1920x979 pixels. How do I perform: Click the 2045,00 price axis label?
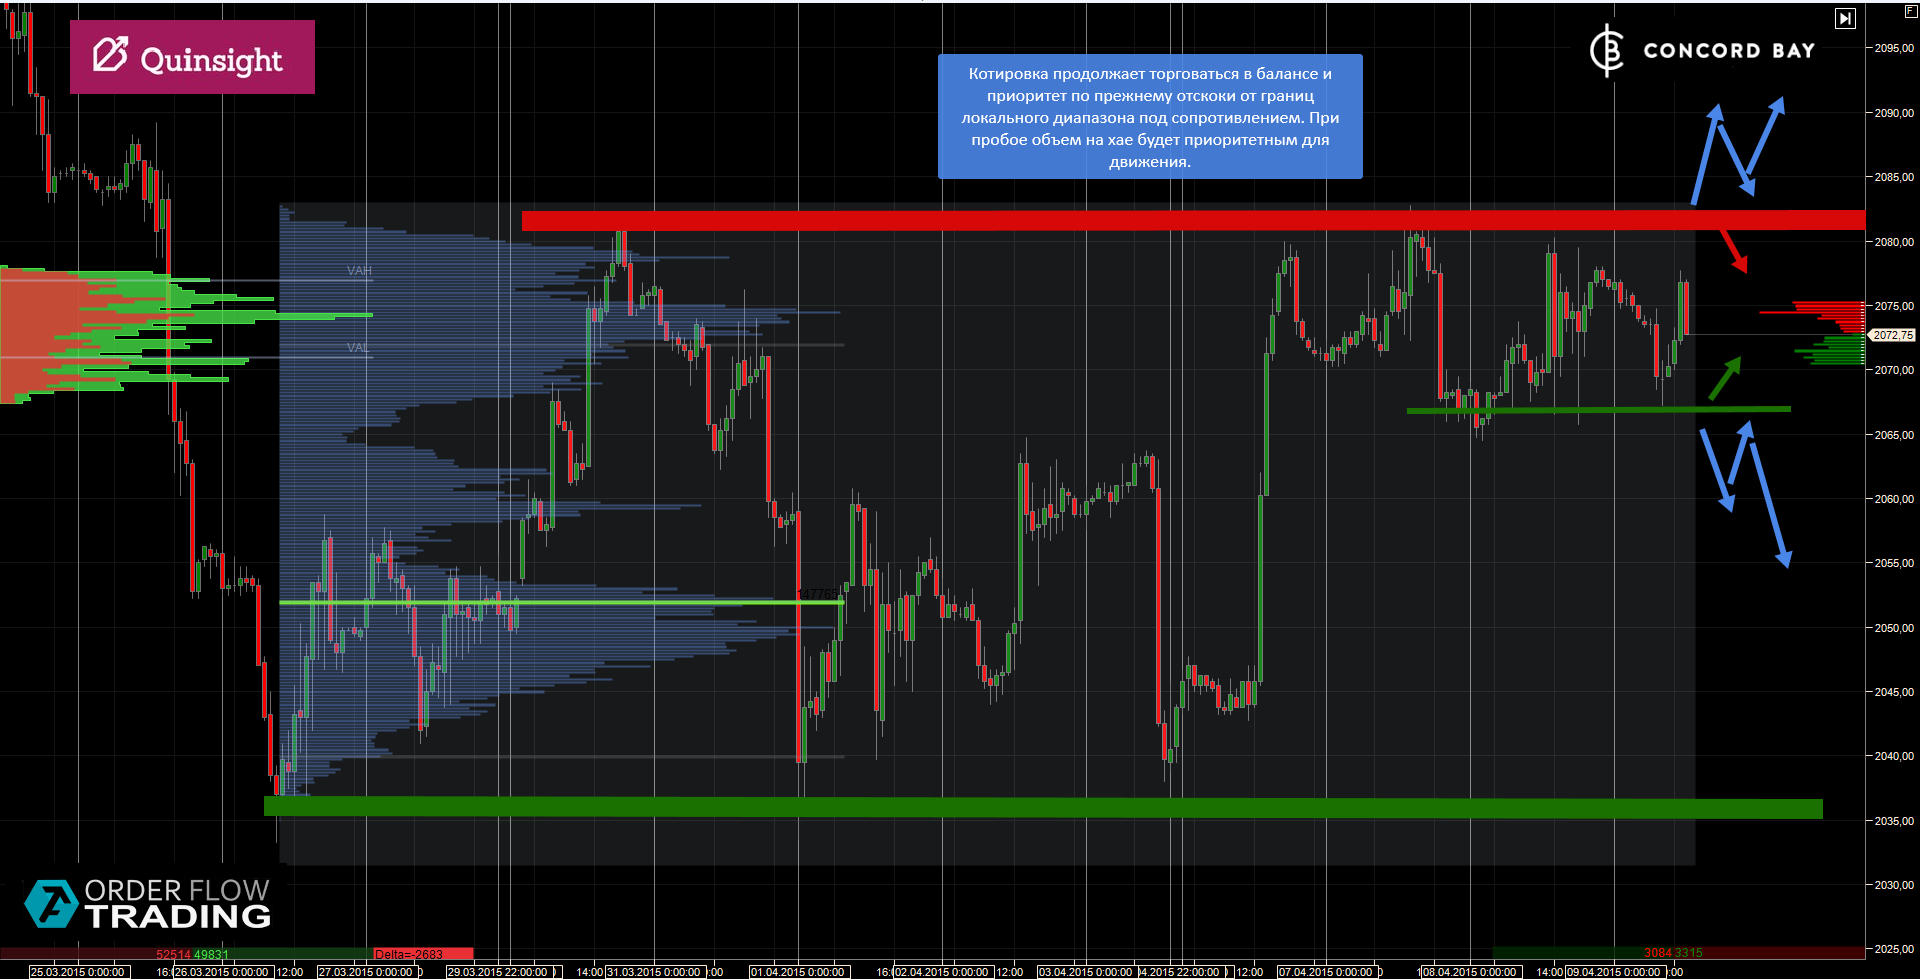click(x=1894, y=692)
